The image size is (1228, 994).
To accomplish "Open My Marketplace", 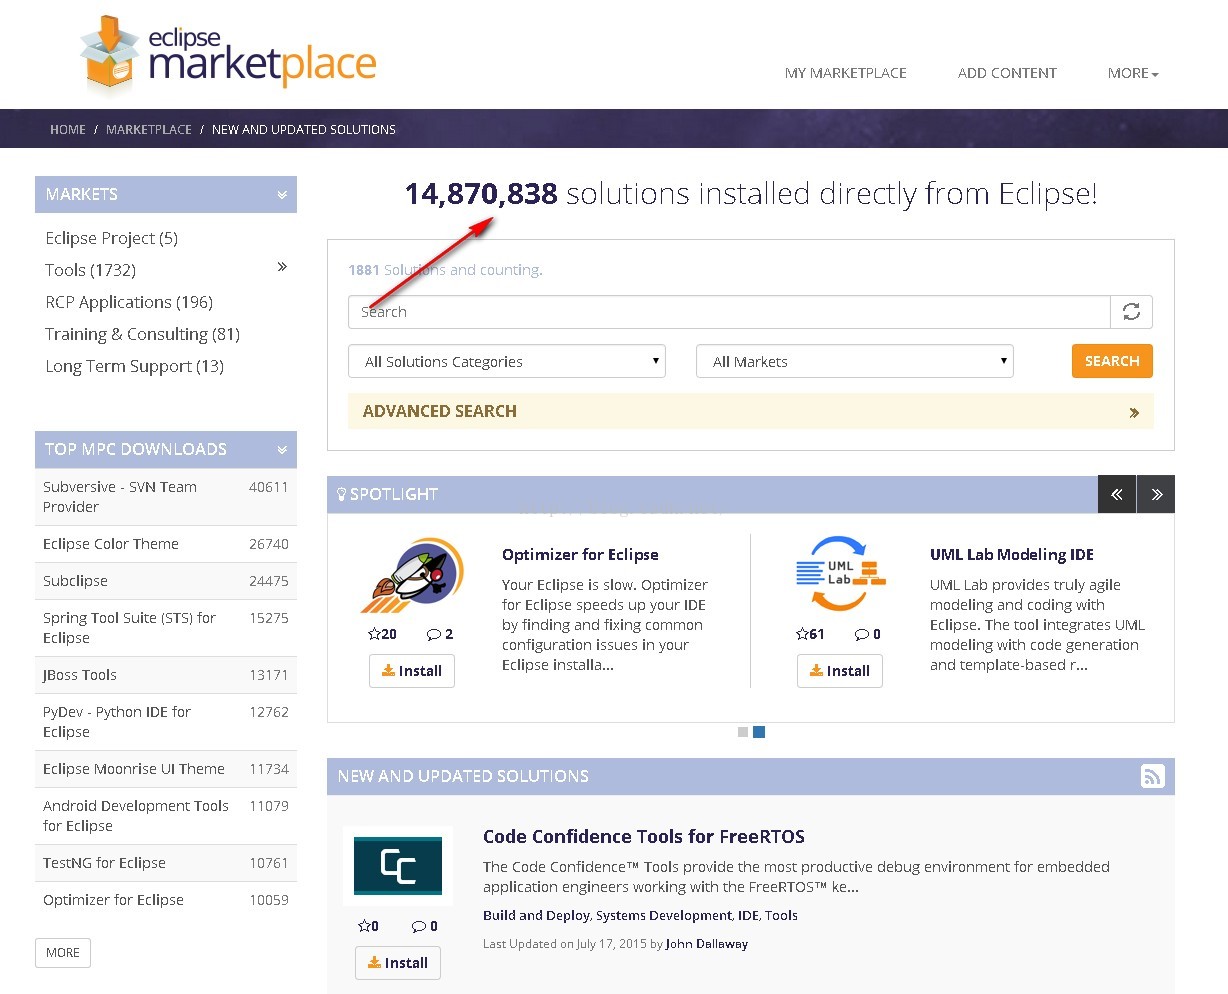I will tap(846, 73).
